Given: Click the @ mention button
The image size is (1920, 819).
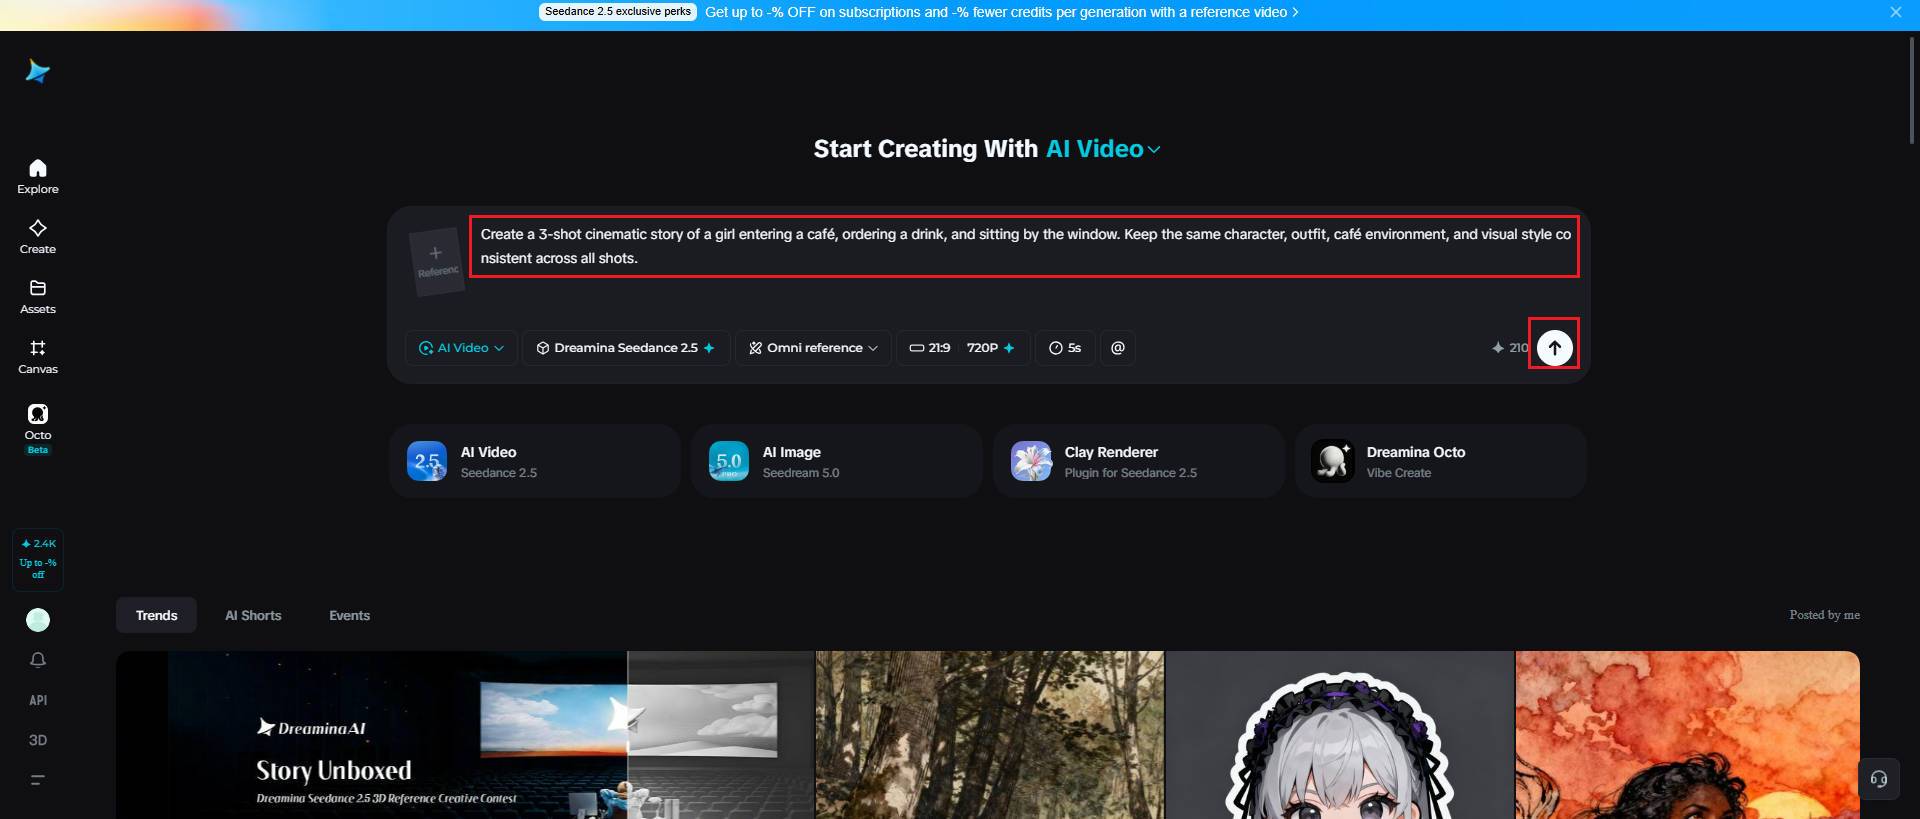Looking at the screenshot, I should pos(1118,348).
